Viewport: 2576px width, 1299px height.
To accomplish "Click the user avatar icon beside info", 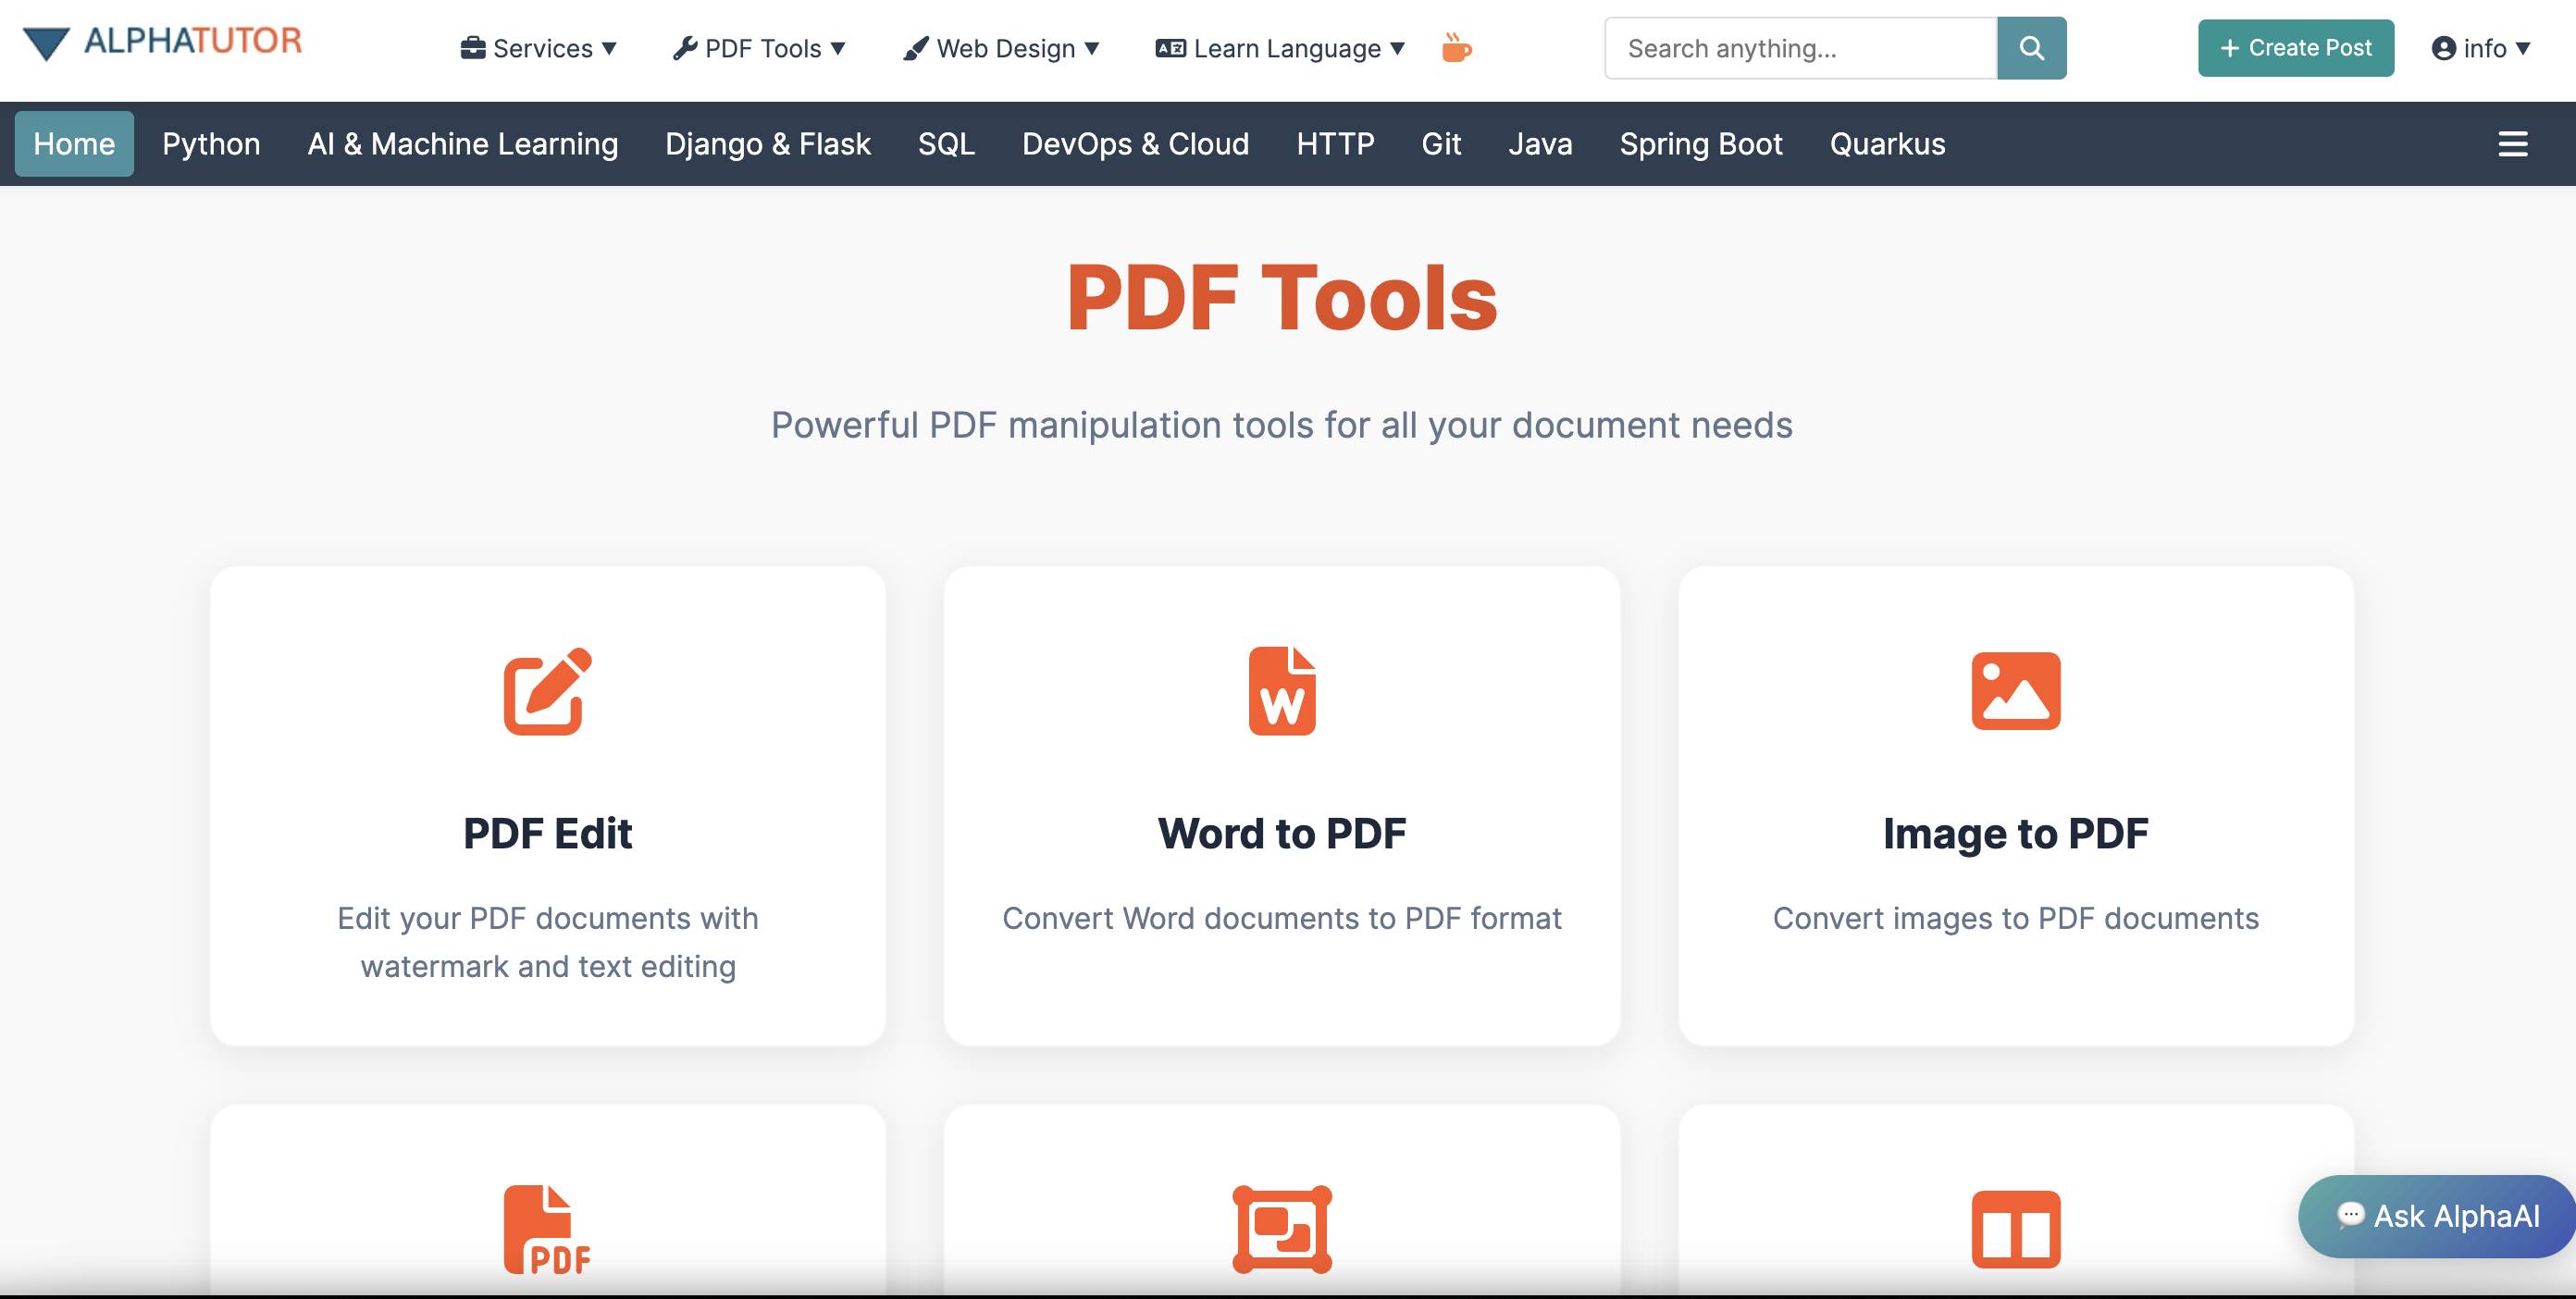I will [2444, 48].
